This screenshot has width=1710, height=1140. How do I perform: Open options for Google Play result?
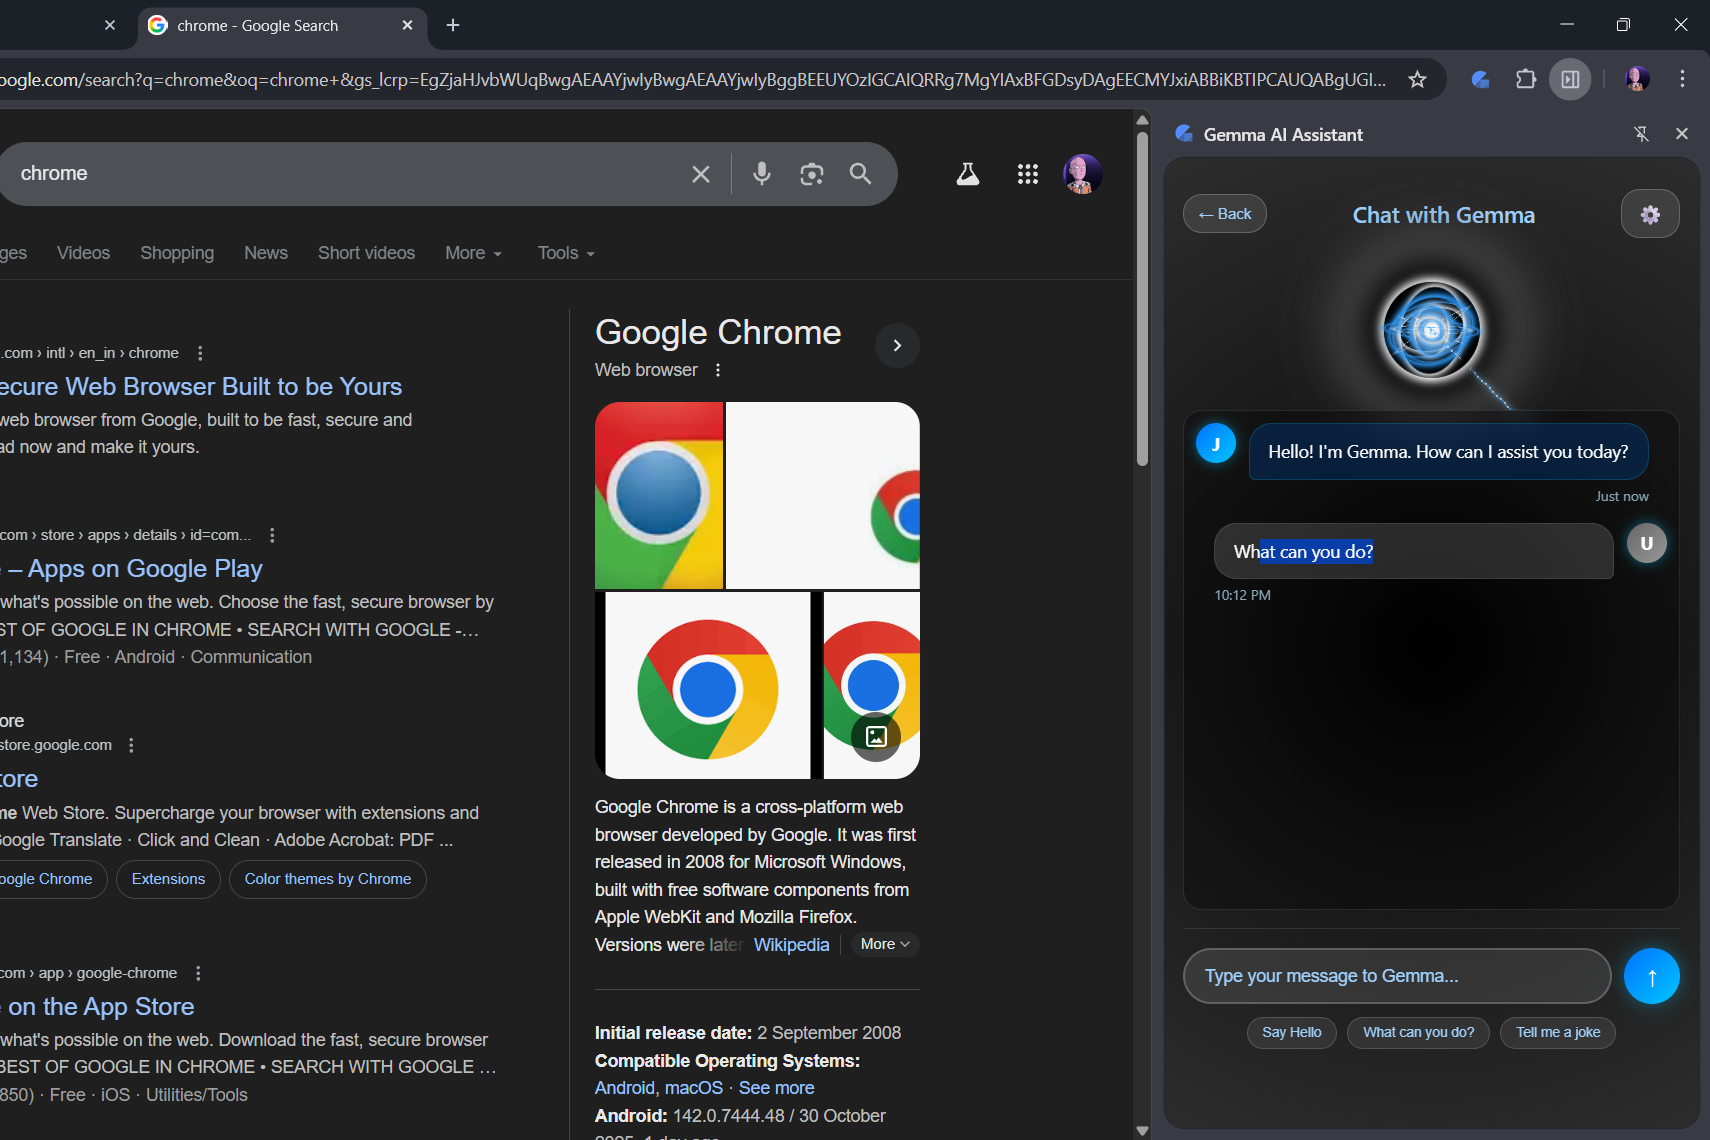(x=272, y=535)
